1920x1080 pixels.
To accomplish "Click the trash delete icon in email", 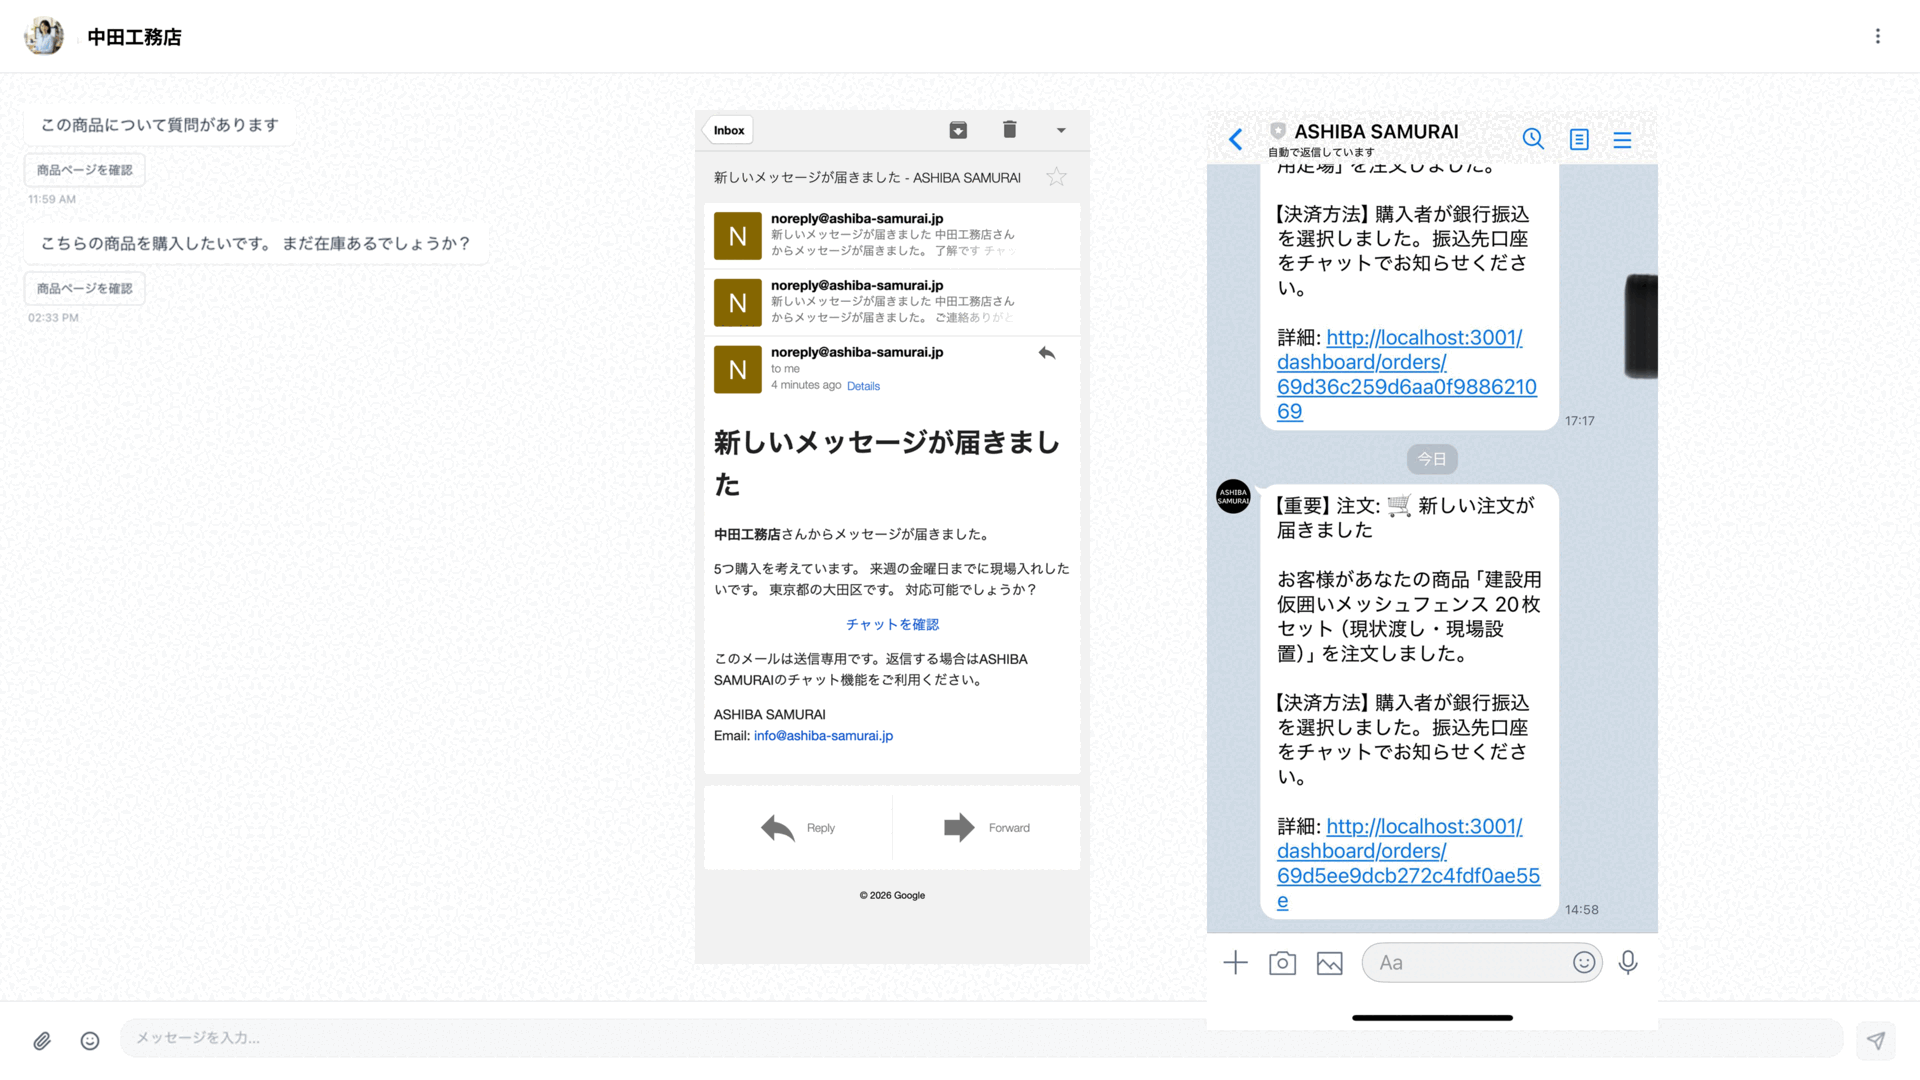I will (x=1009, y=129).
